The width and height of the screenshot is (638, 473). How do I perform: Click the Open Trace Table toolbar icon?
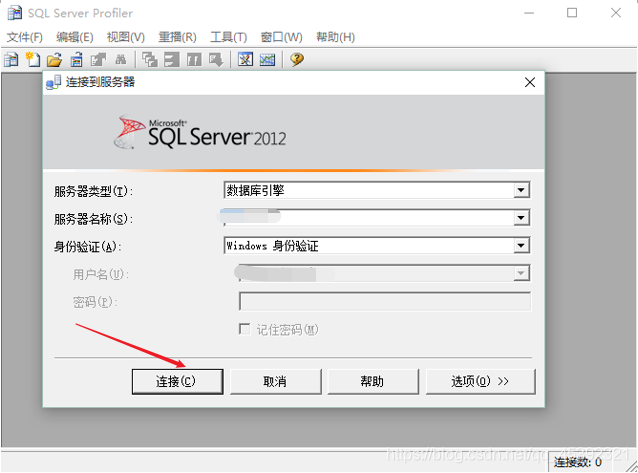[x=76, y=60]
